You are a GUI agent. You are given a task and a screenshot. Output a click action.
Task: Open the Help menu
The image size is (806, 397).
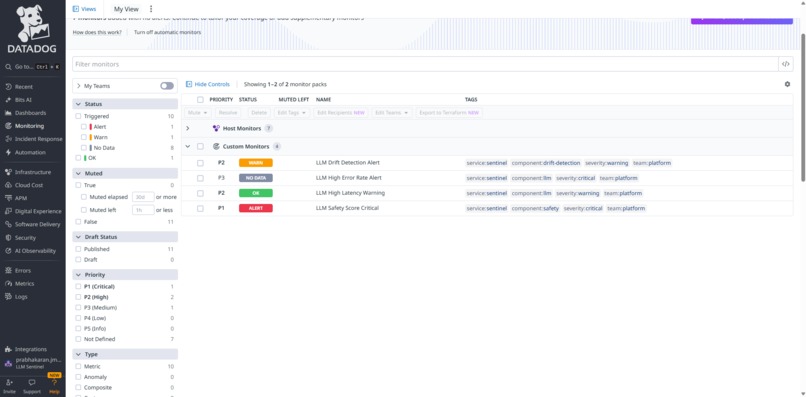(x=54, y=386)
